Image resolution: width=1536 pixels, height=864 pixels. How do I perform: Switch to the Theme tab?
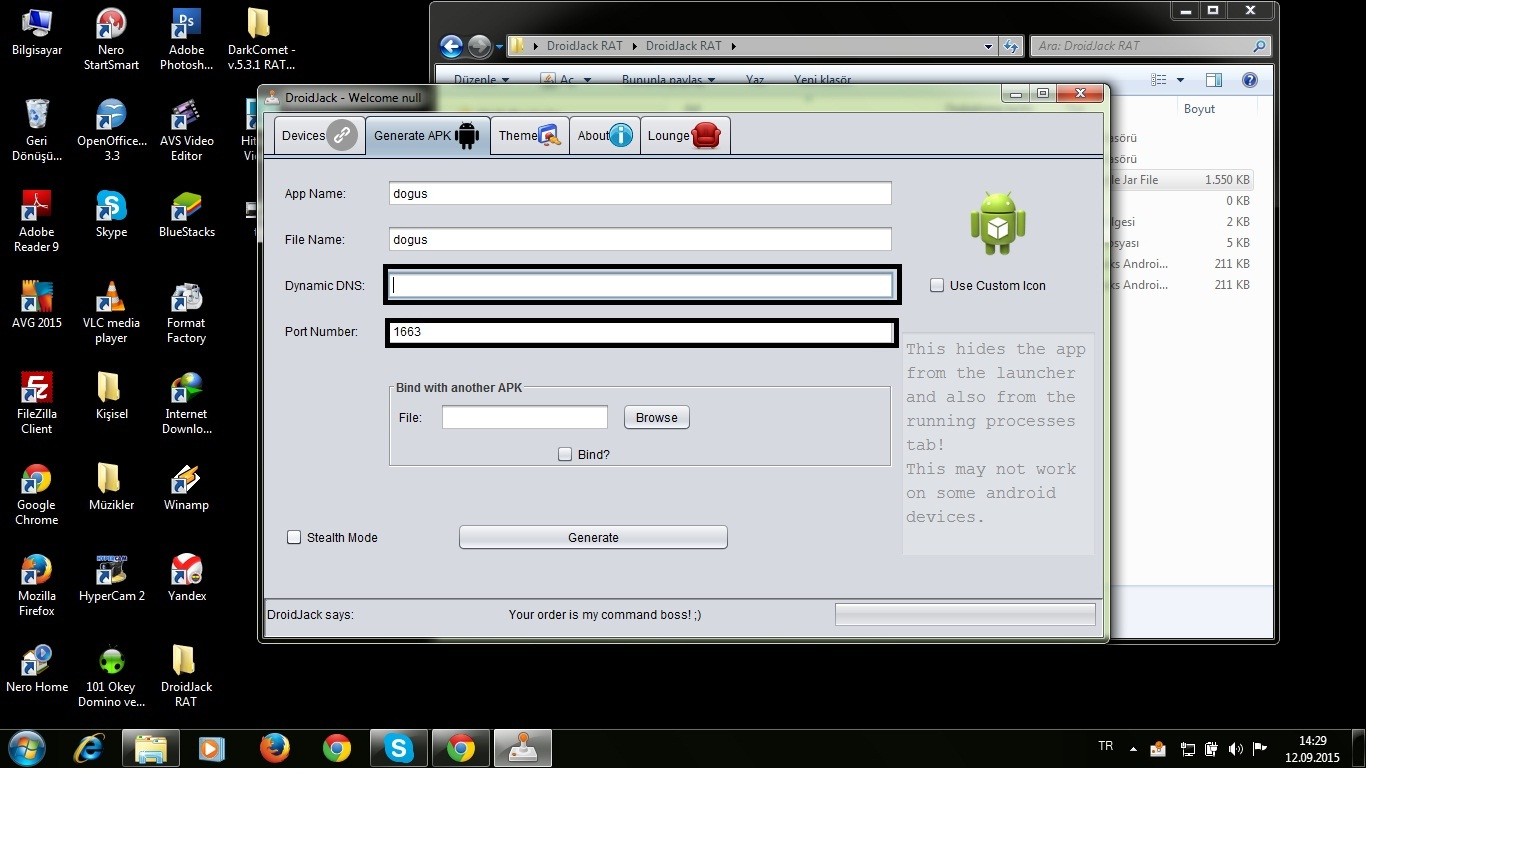[x=530, y=136]
